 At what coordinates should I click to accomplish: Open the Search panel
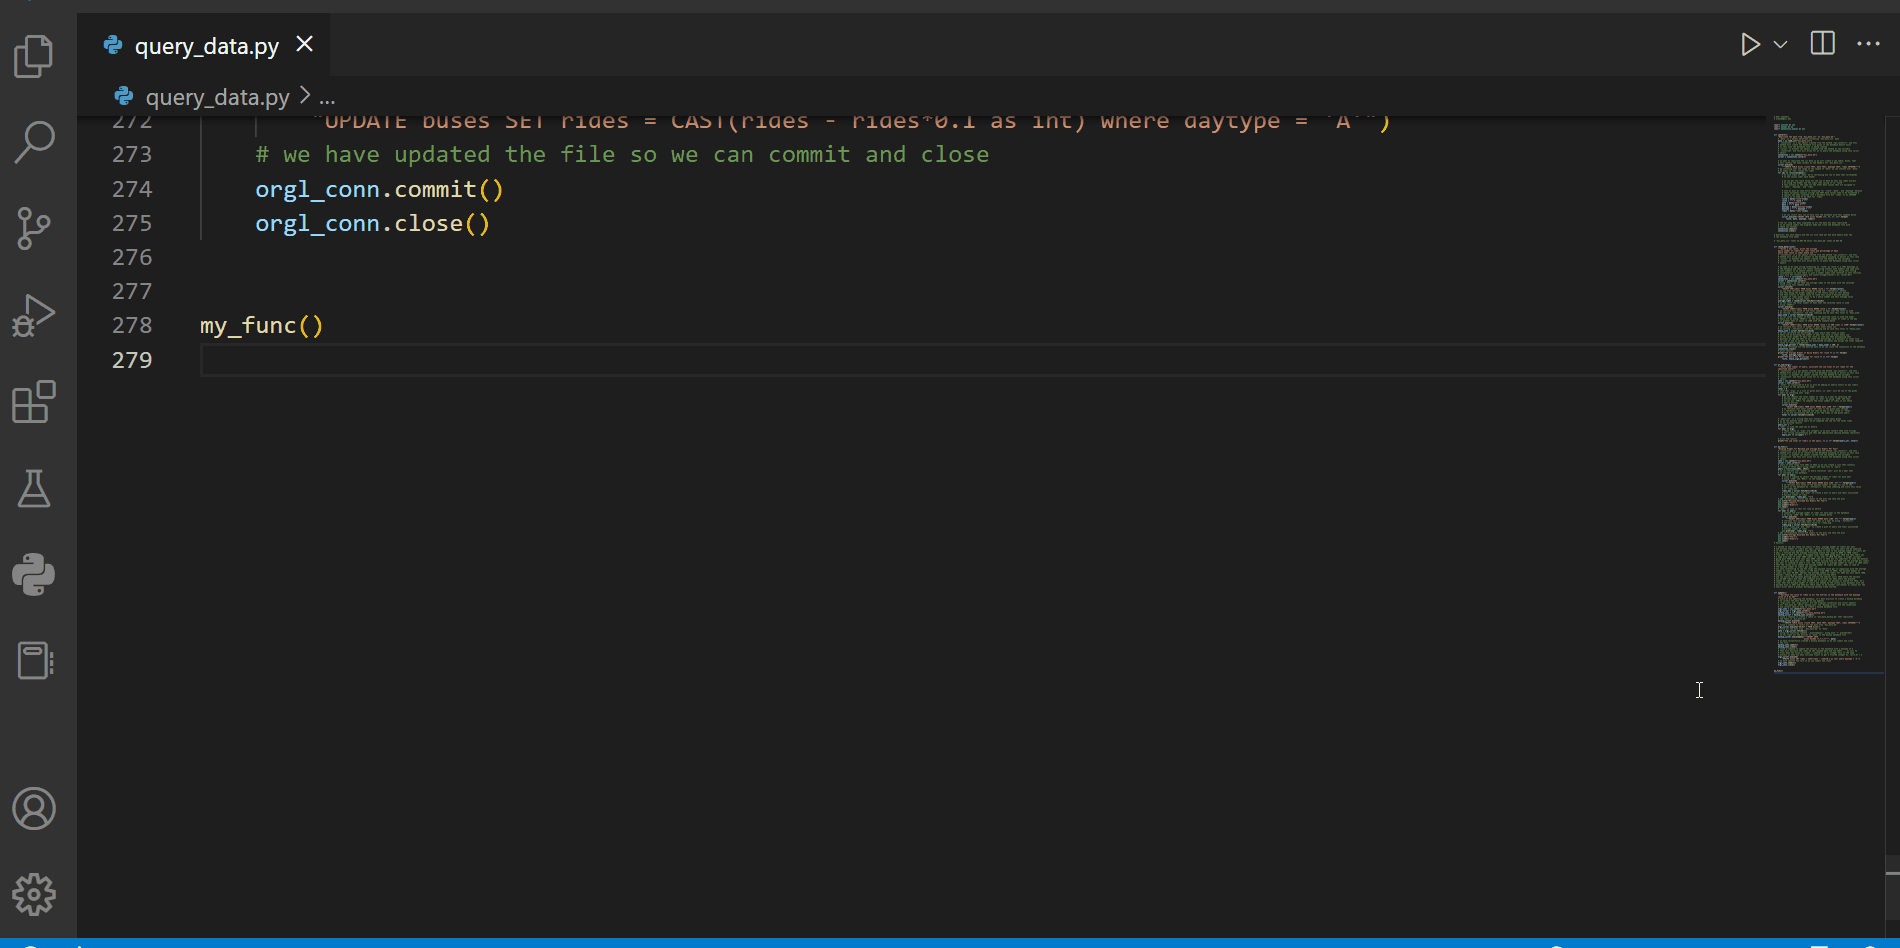pyautogui.click(x=35, y=142)
